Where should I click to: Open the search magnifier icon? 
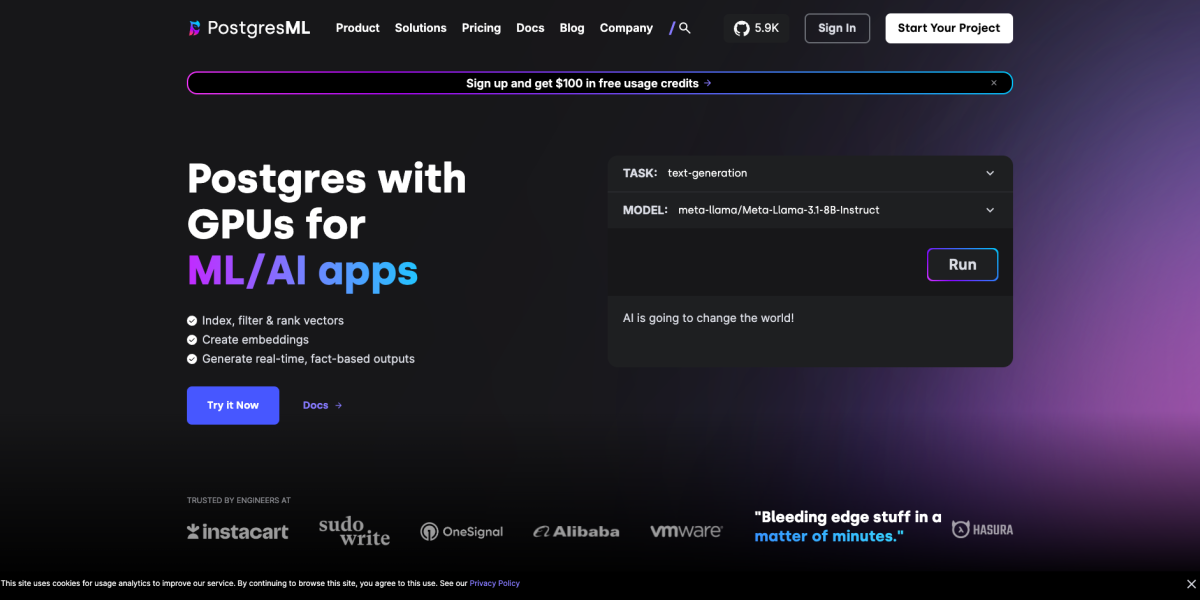685,28
